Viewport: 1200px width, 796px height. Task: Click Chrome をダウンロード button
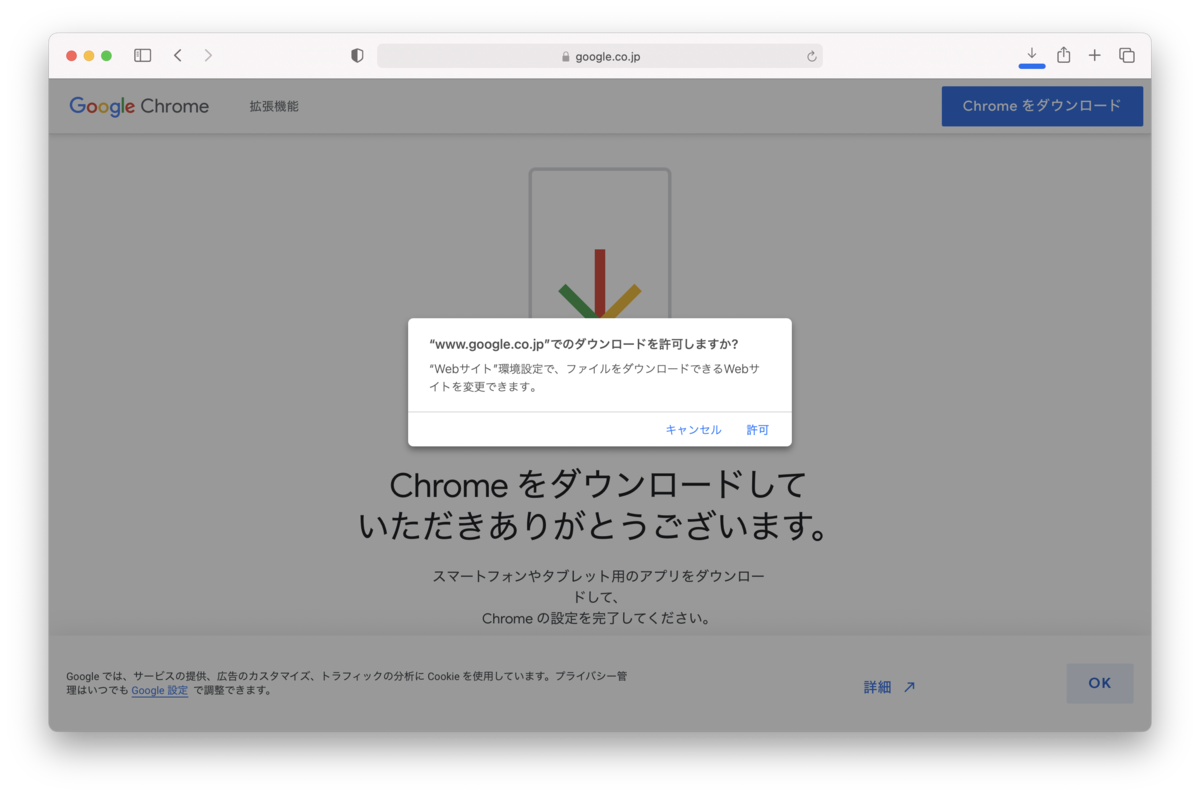[1042, 106]
